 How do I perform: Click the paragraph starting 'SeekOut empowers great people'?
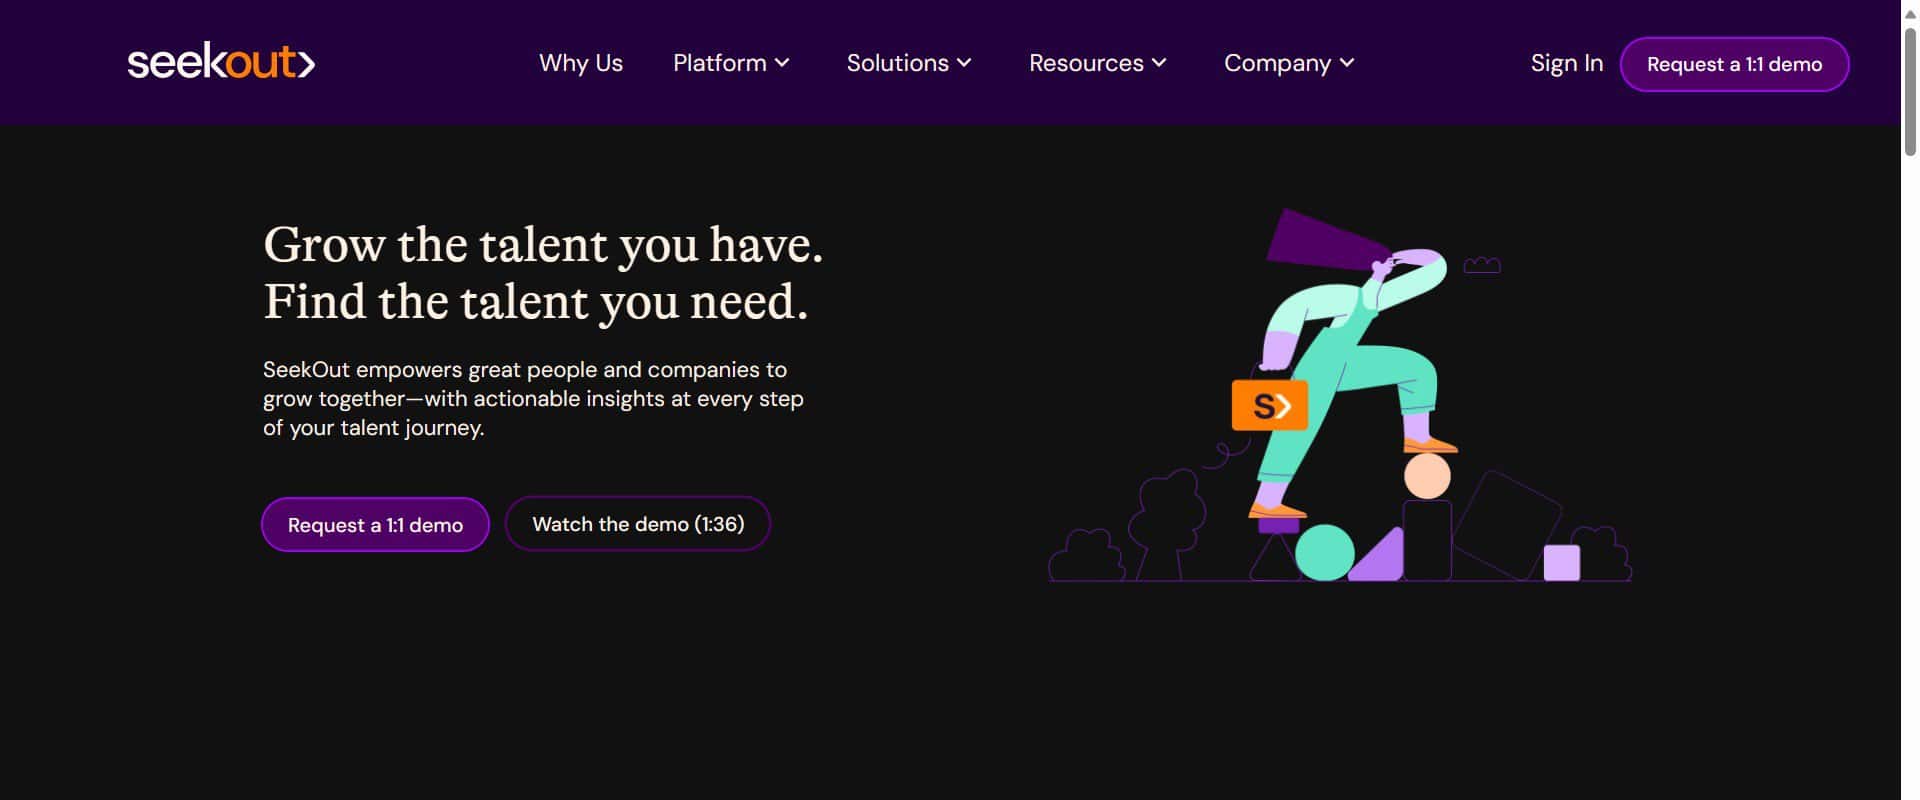pyautogui.click(x=533, y=398)
